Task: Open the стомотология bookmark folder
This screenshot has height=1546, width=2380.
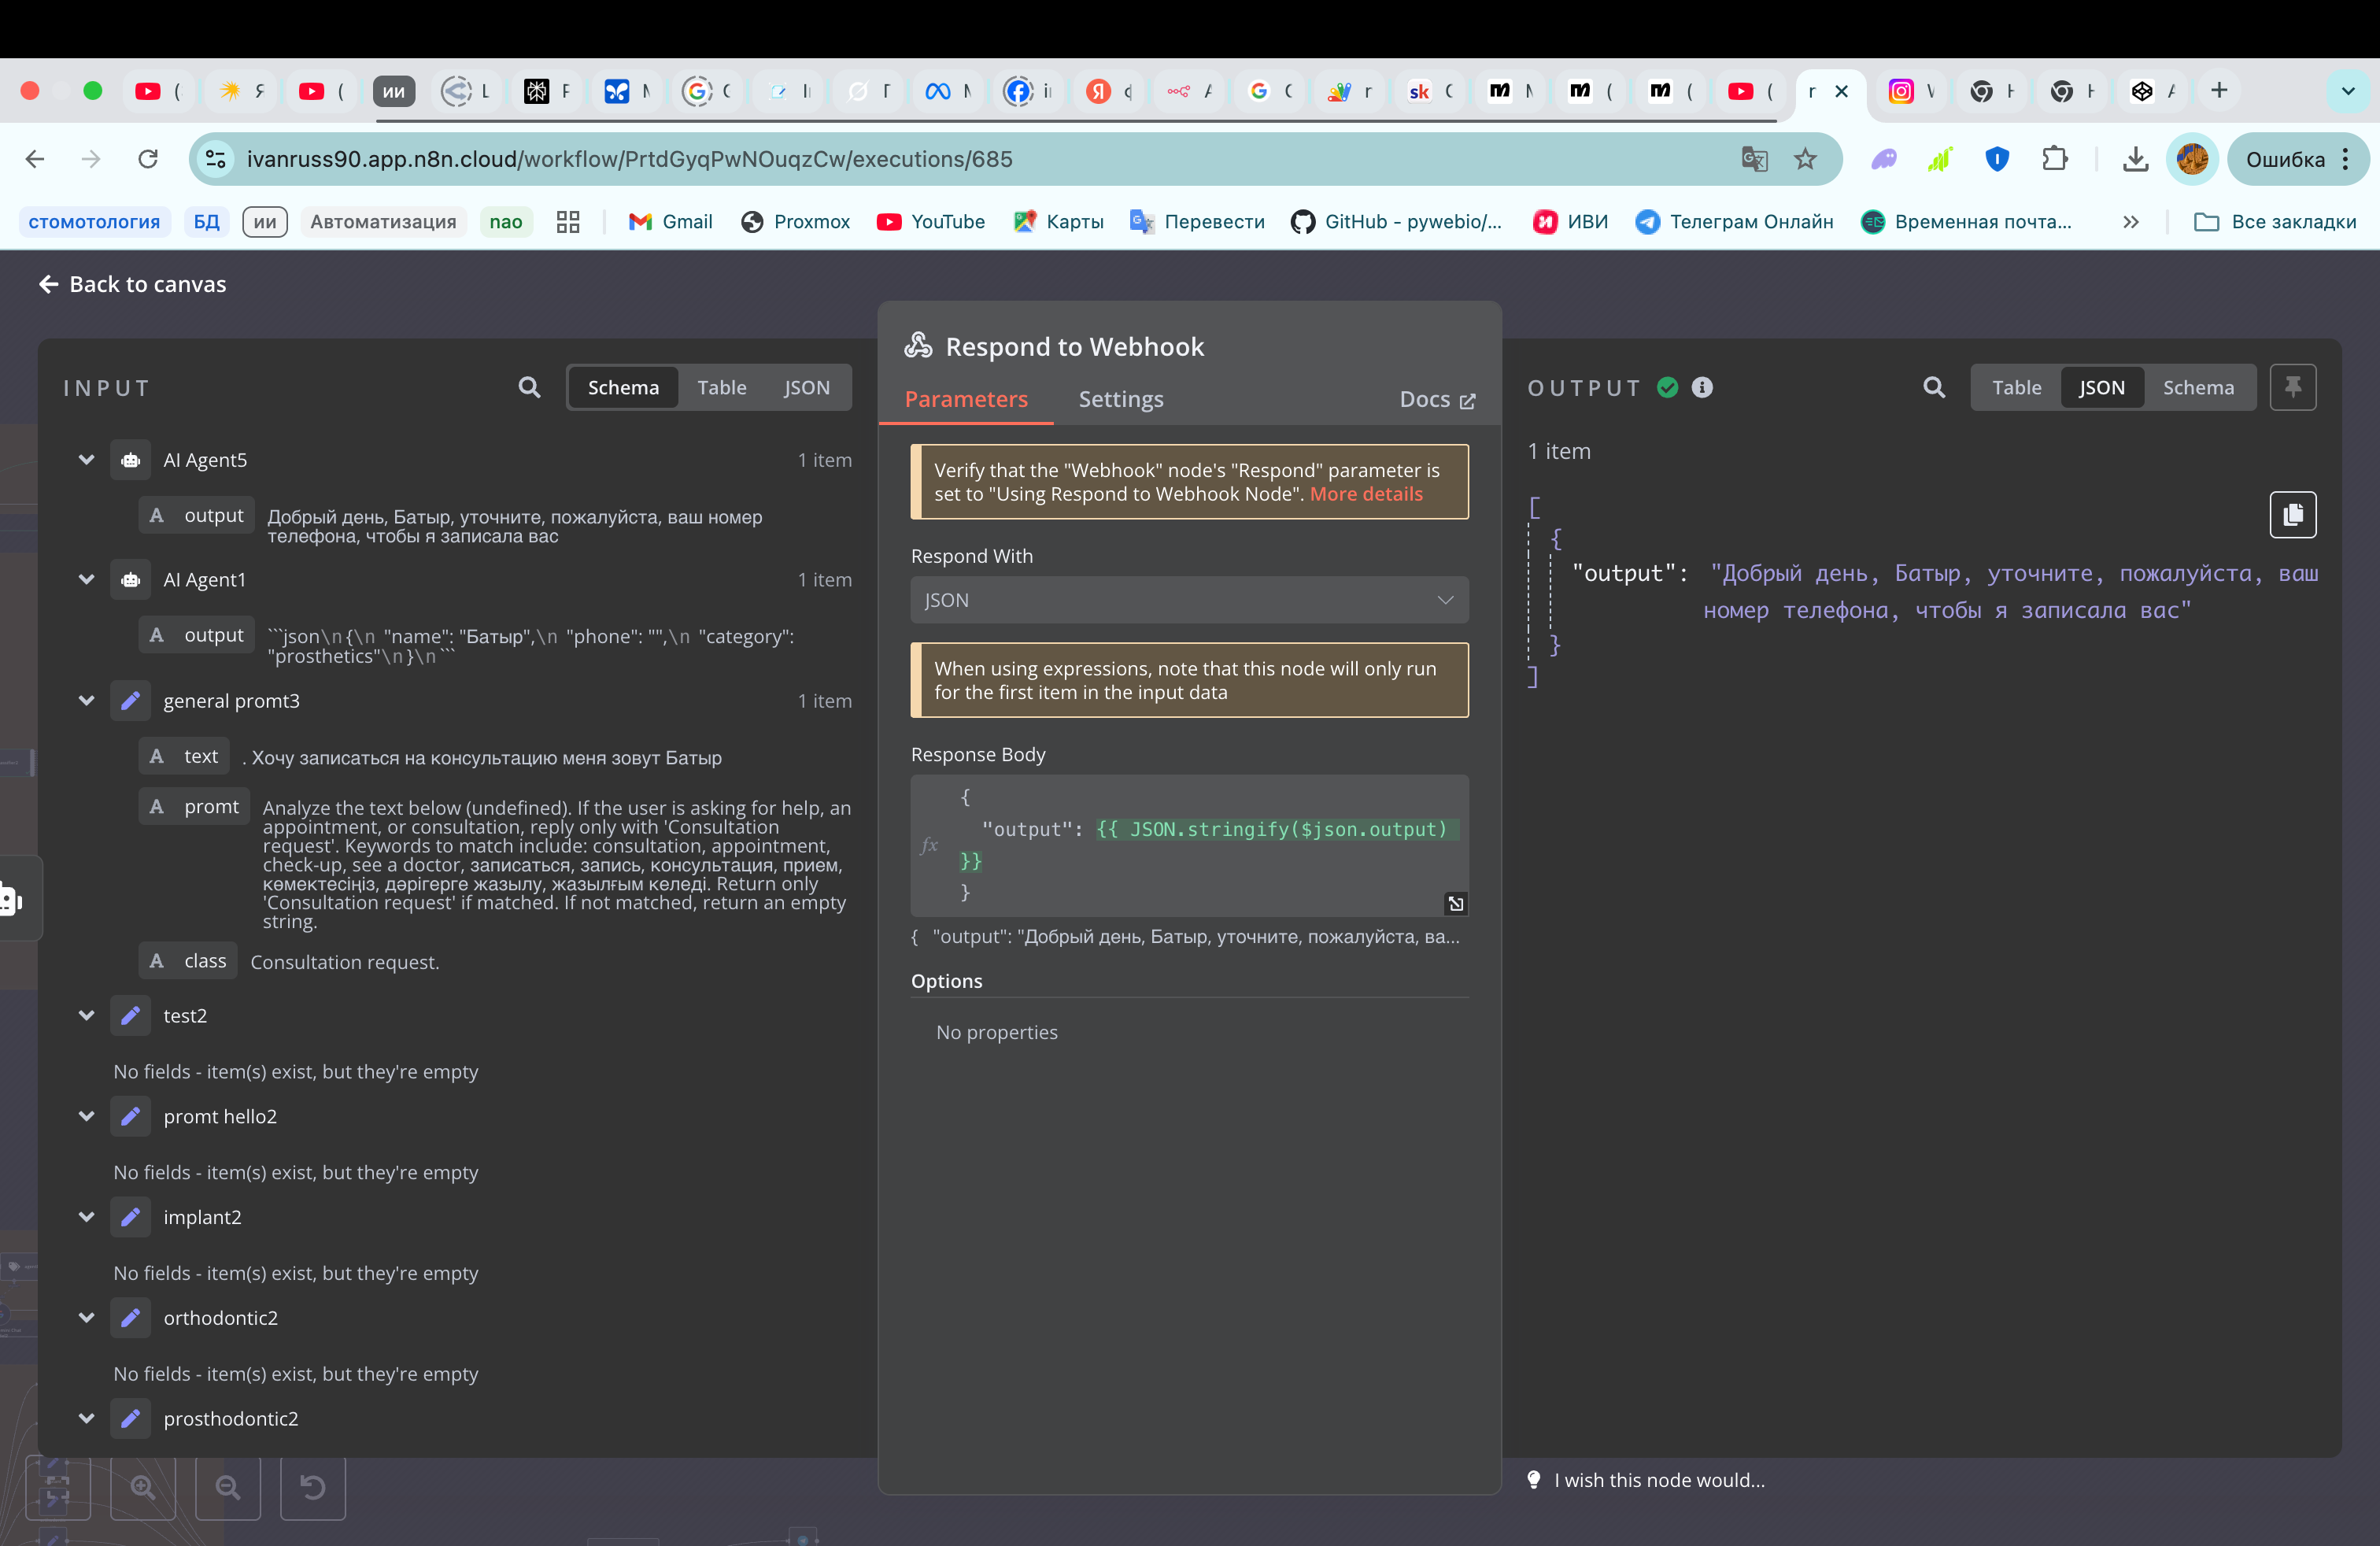Action: click(94, 222)
